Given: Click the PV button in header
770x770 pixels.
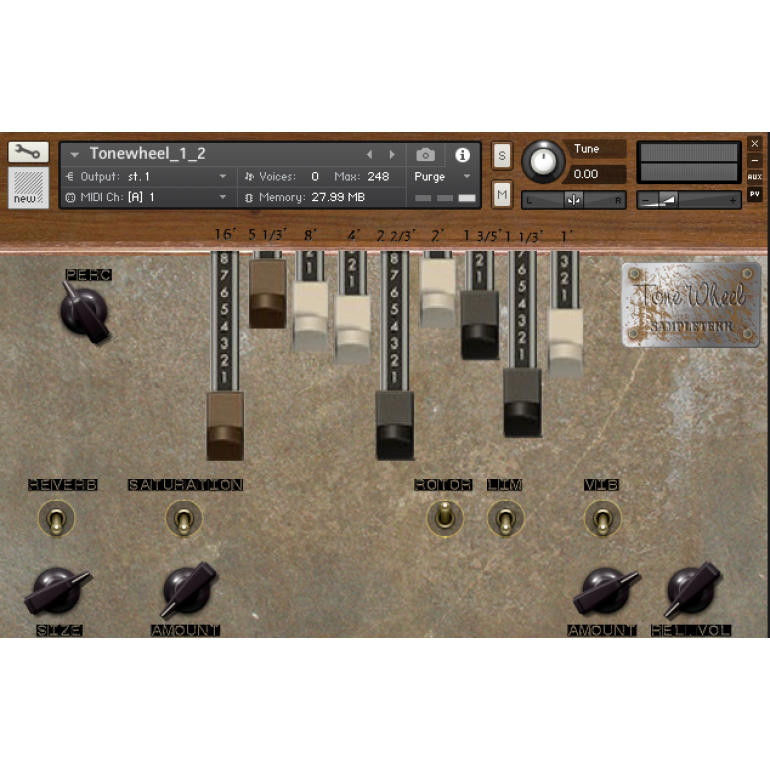Looking at the screenshot, I should pyautogui.click(x=754, y=194).
